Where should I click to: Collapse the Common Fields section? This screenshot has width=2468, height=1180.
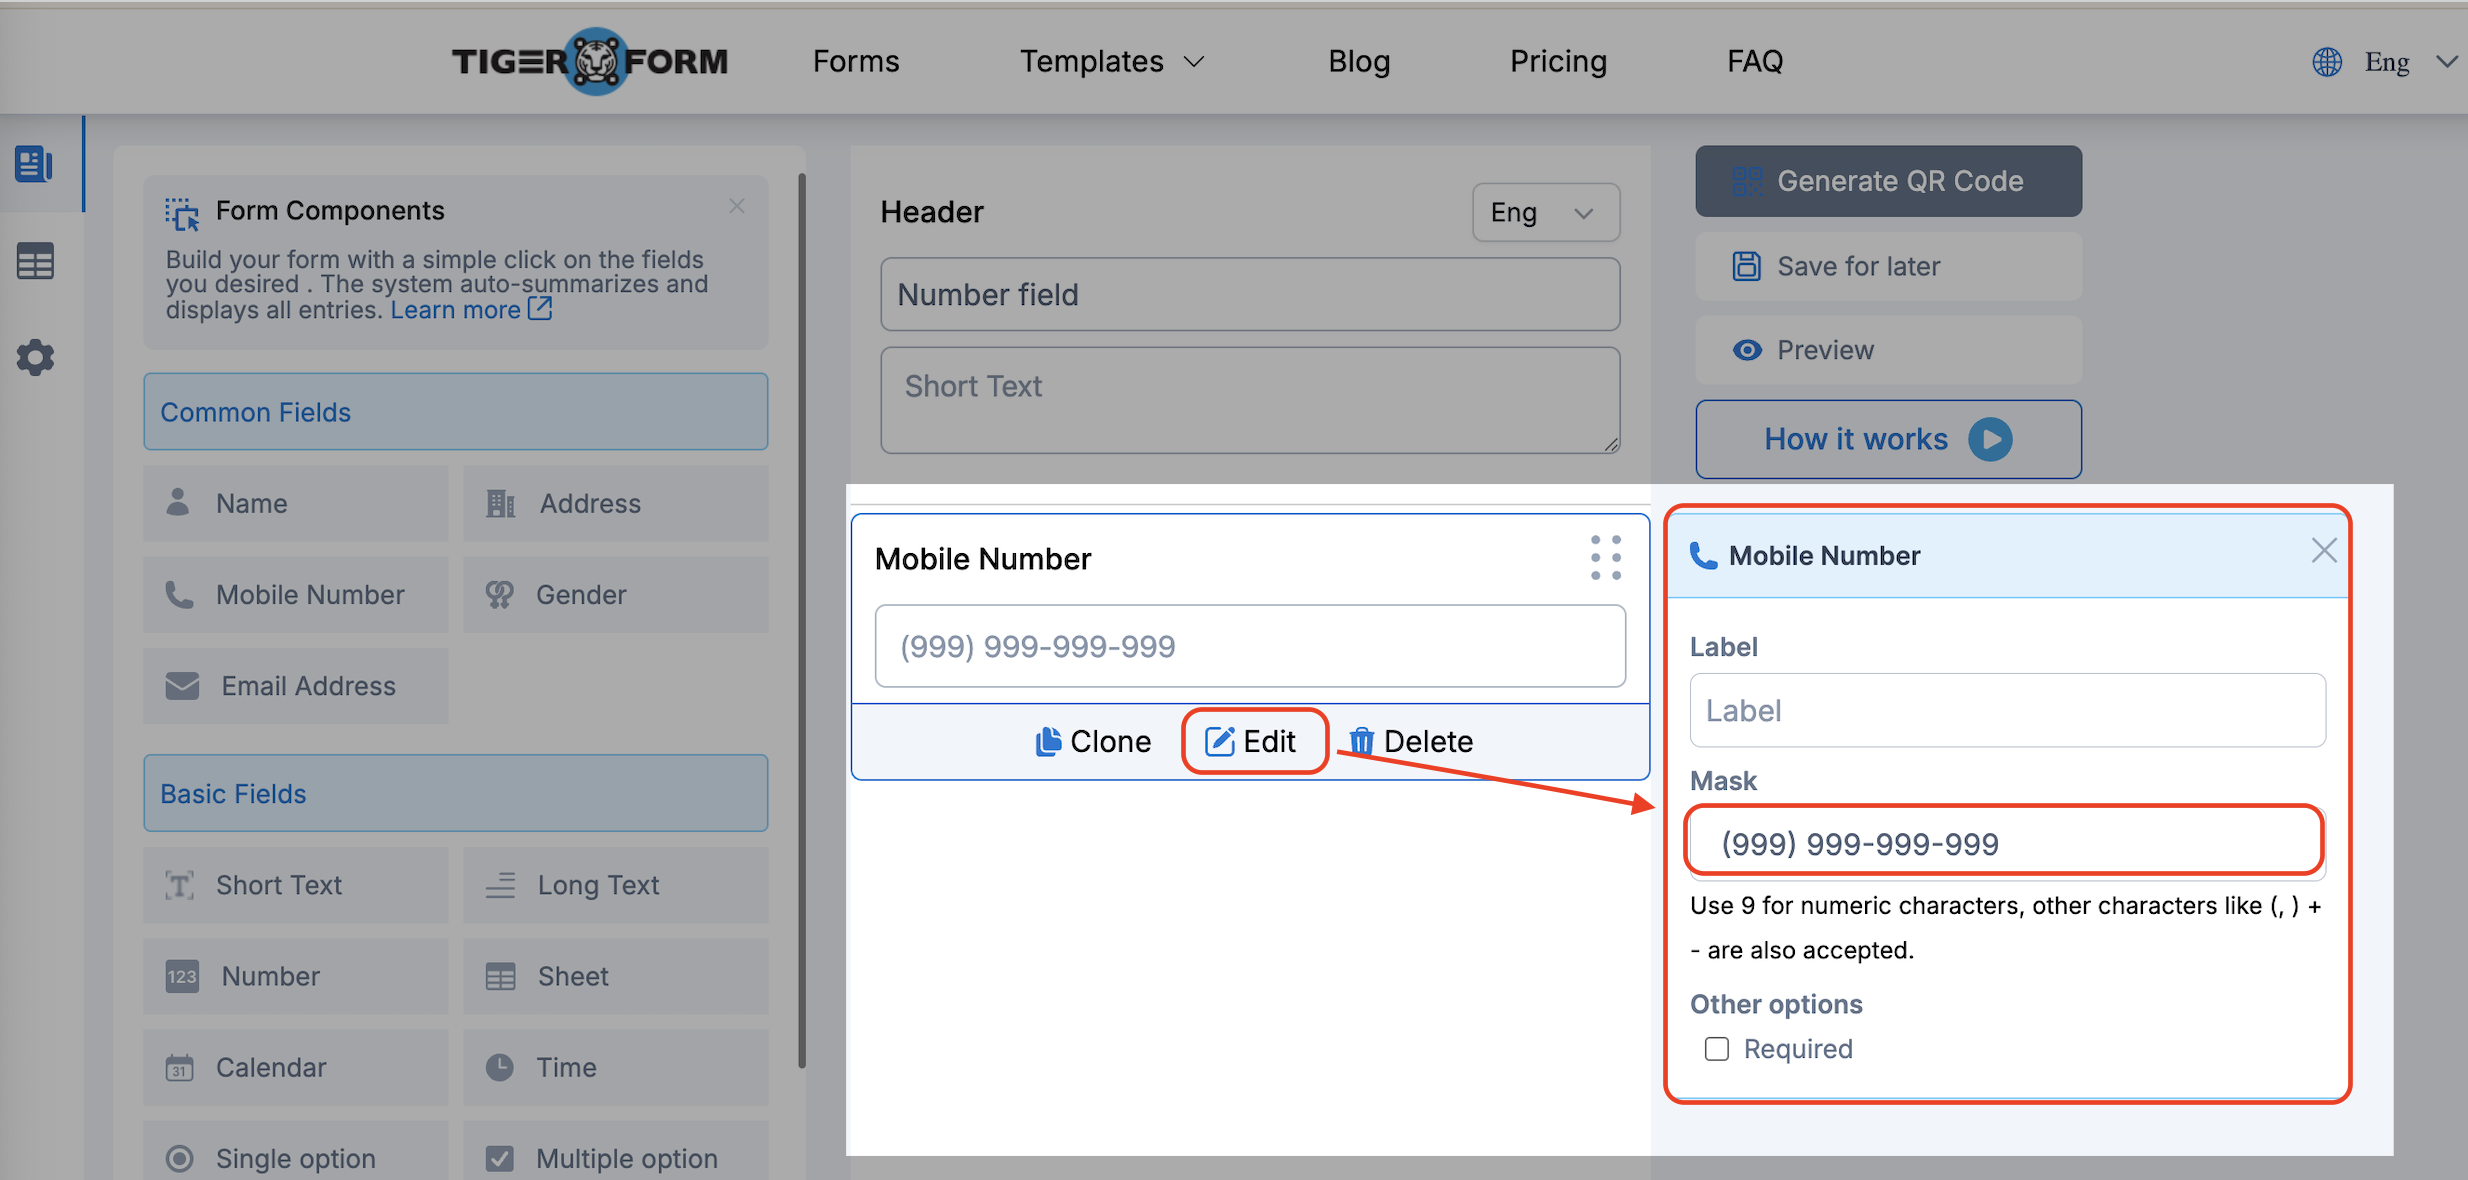coord(455,412)
